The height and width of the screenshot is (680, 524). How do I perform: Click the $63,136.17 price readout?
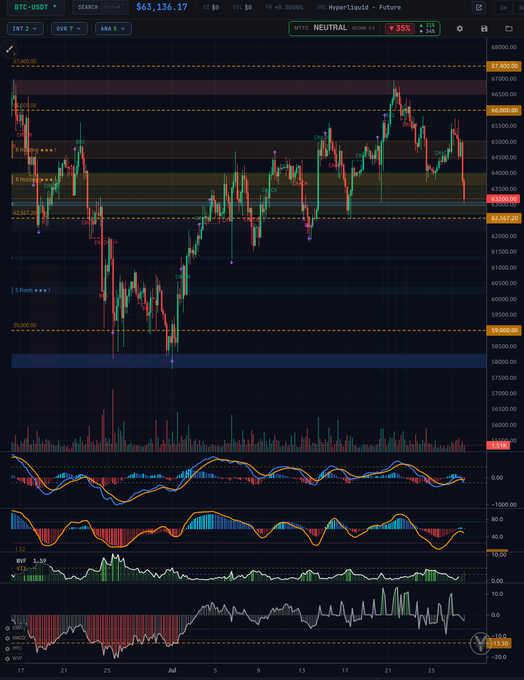coord(162,7)
